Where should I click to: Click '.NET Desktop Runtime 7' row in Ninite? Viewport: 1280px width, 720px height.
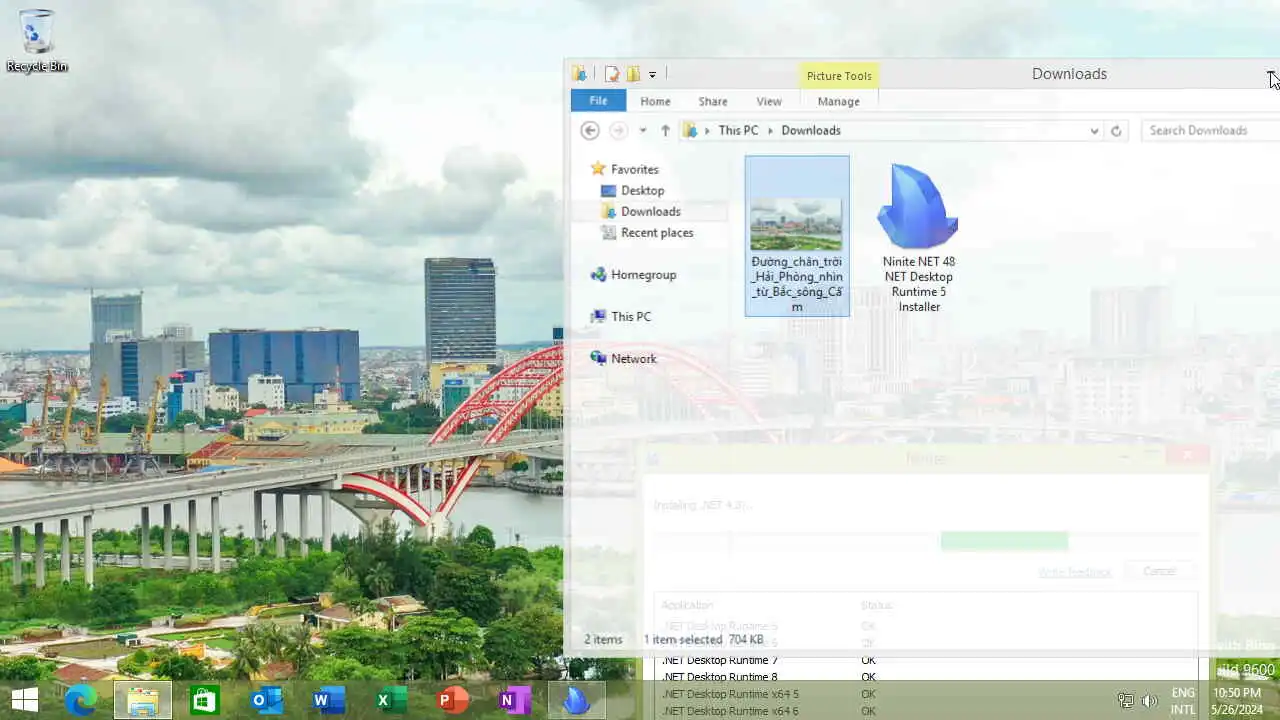coord(927,660)
